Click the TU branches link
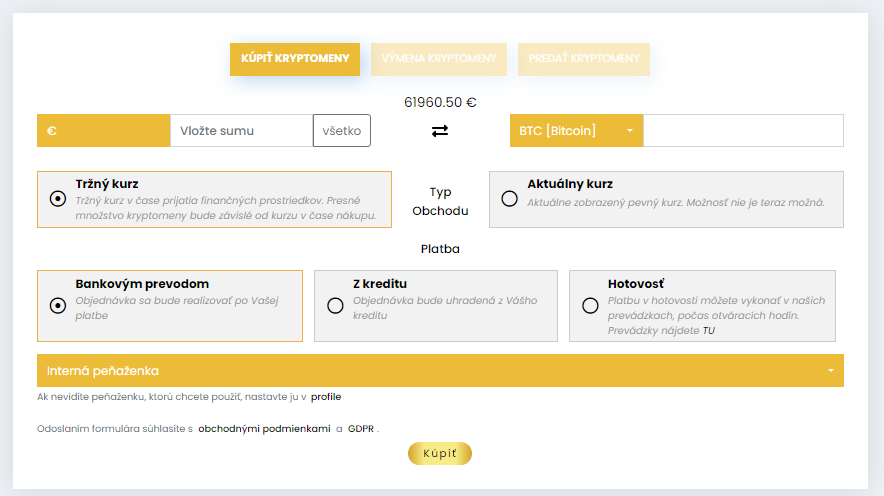Image resolution: width=884 pixels, height=496 pixels. pyautogui.click(x=708, y=330)
